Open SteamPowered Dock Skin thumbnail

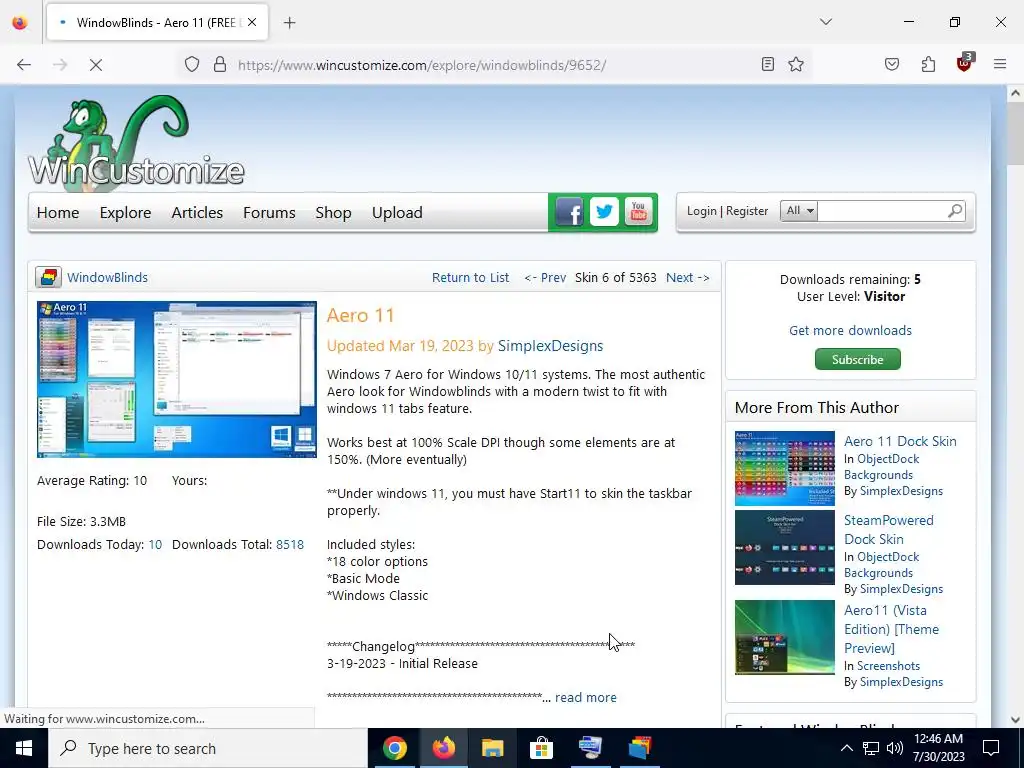coord(785,548)
